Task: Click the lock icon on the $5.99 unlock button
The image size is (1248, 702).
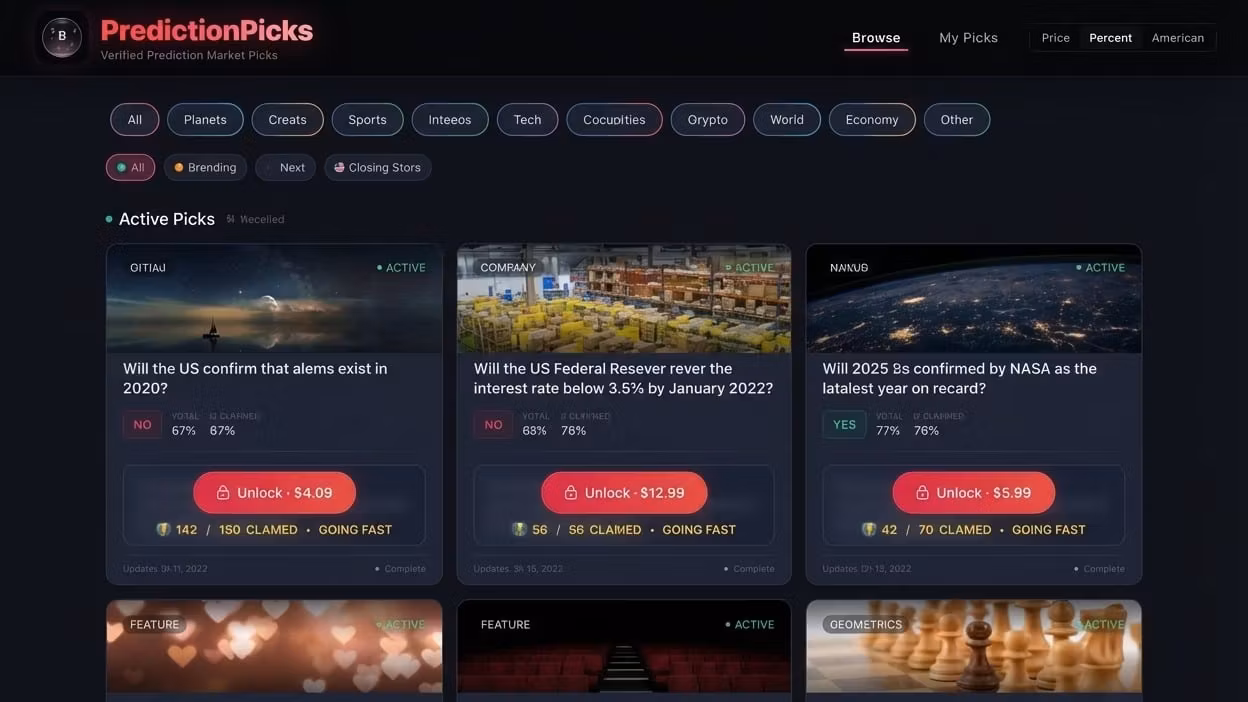Action: tap(922, 493)
